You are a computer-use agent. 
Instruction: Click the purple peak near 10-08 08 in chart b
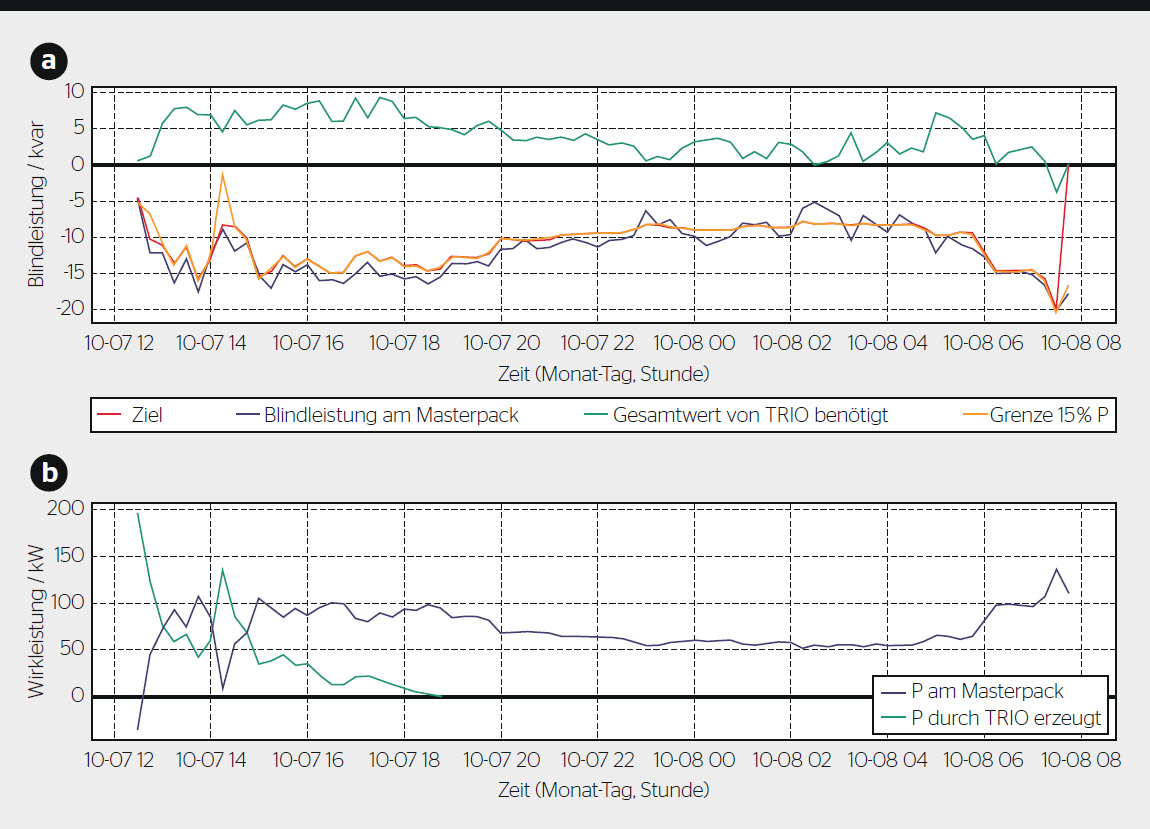[1057, 569]
